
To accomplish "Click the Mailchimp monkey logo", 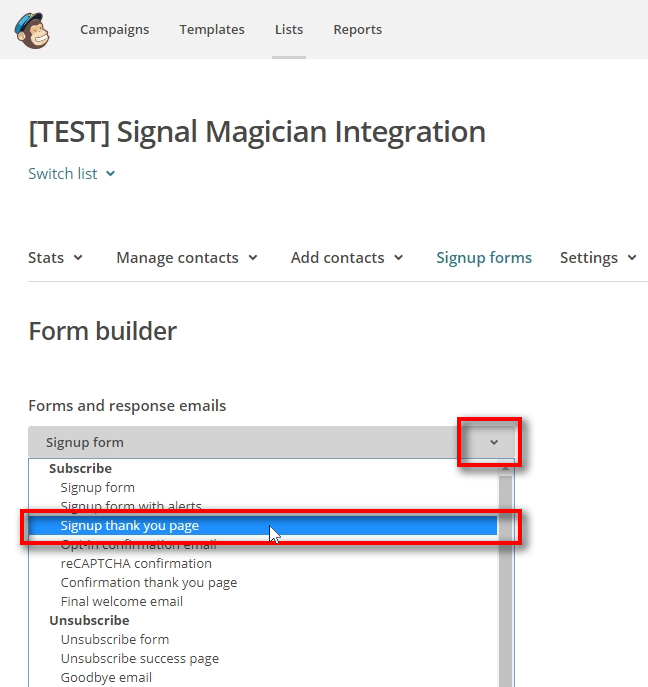I will (32, 30).
